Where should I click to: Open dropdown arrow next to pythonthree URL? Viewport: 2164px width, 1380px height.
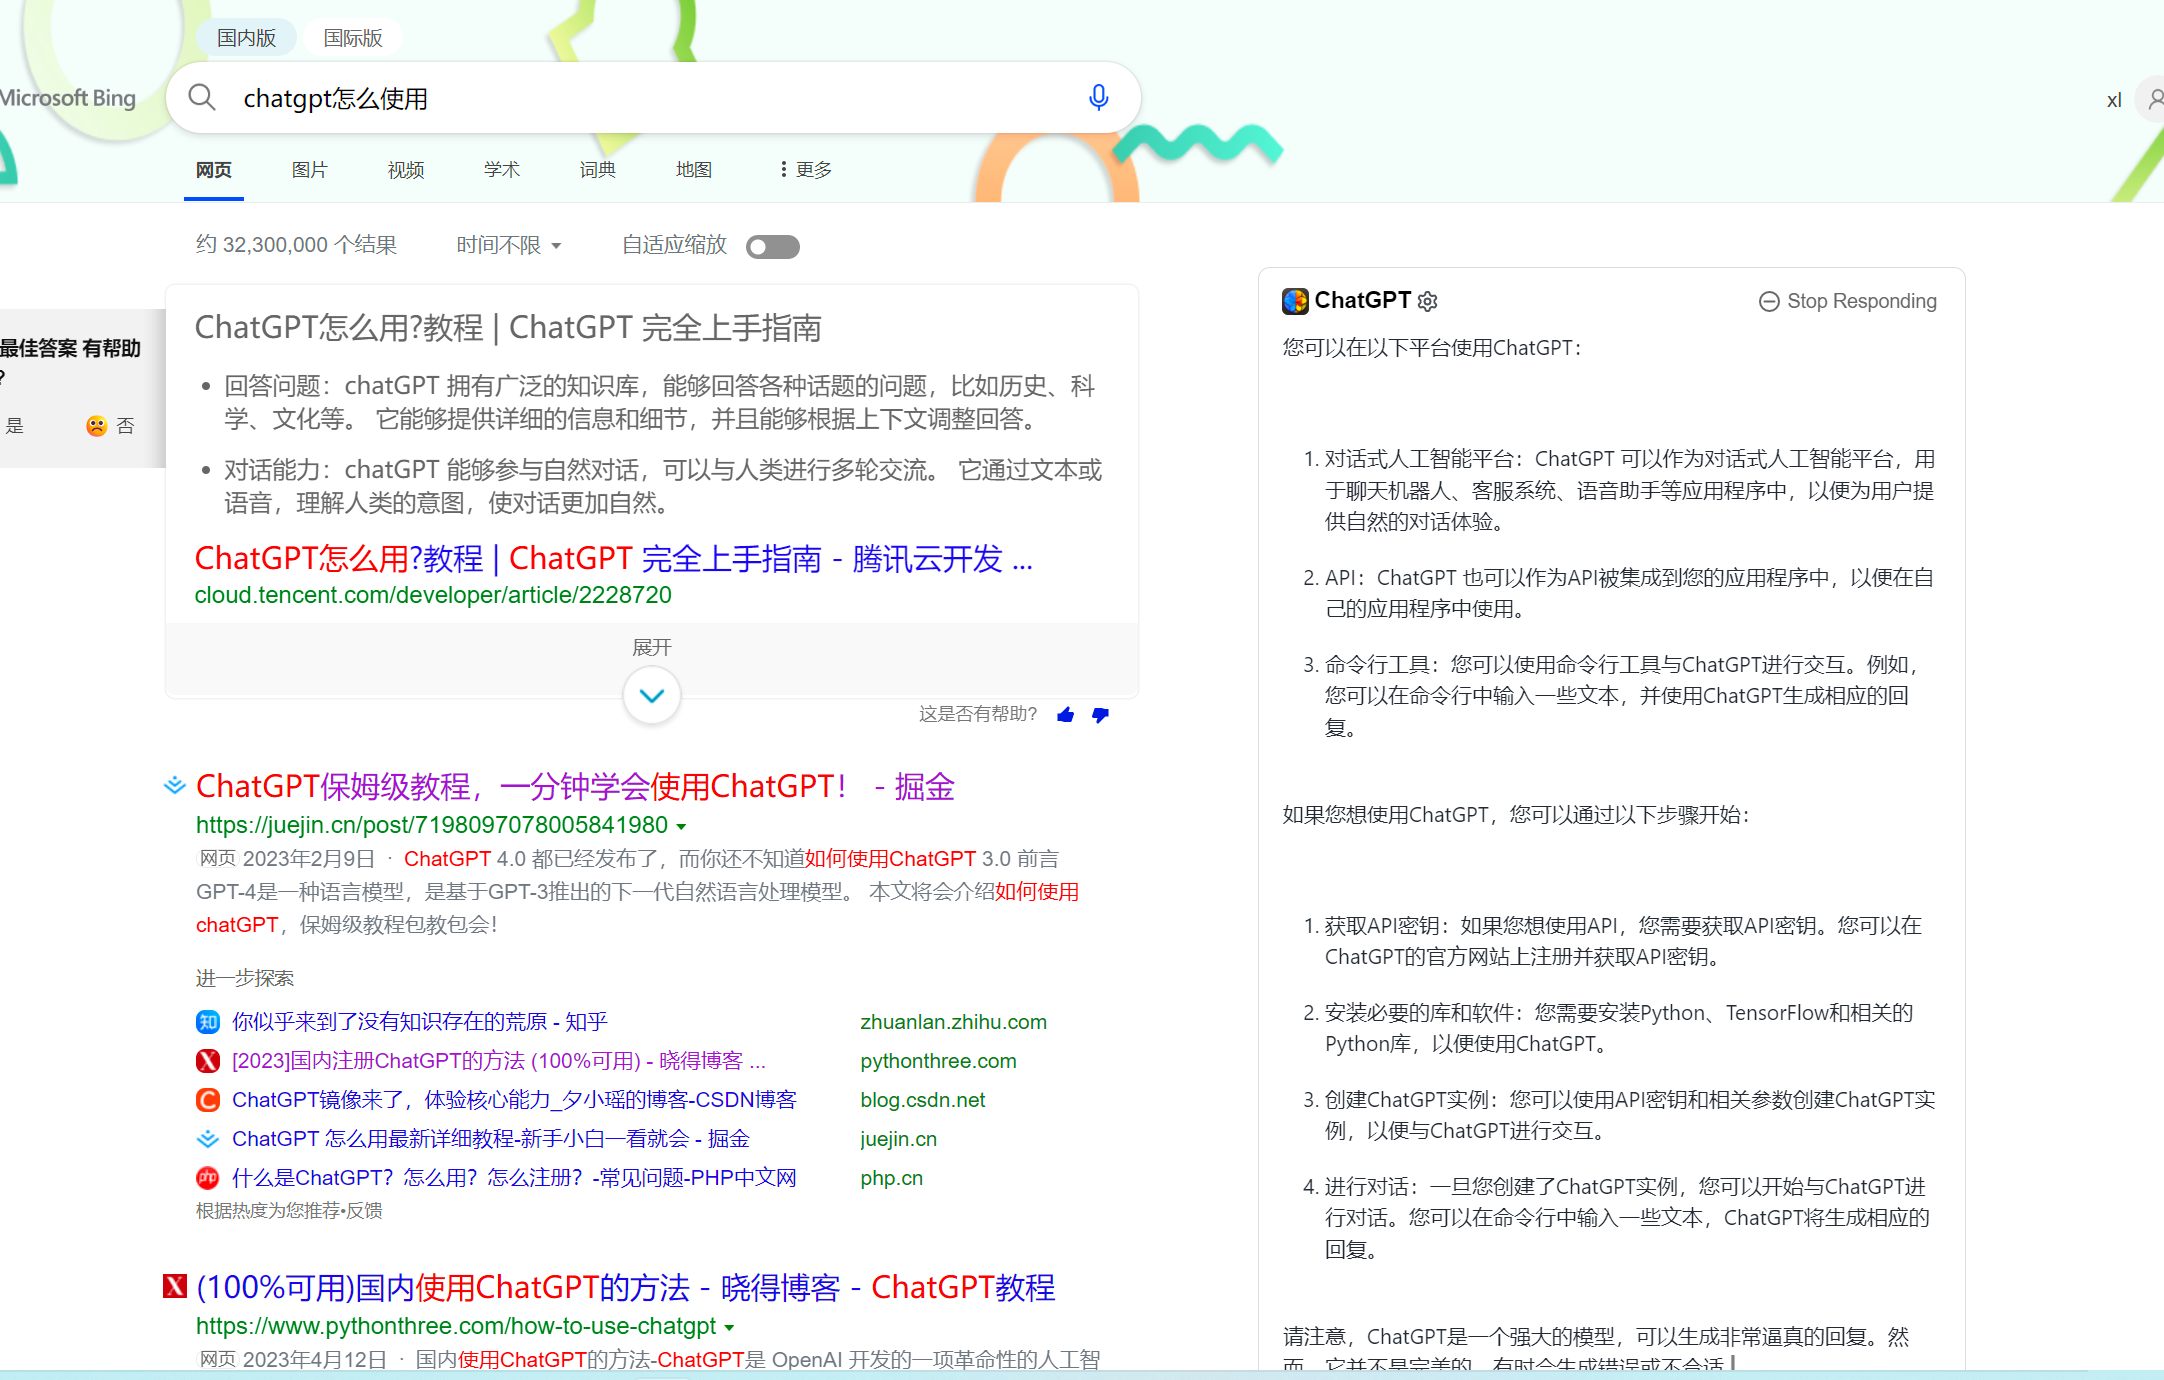click(729, 1328)
